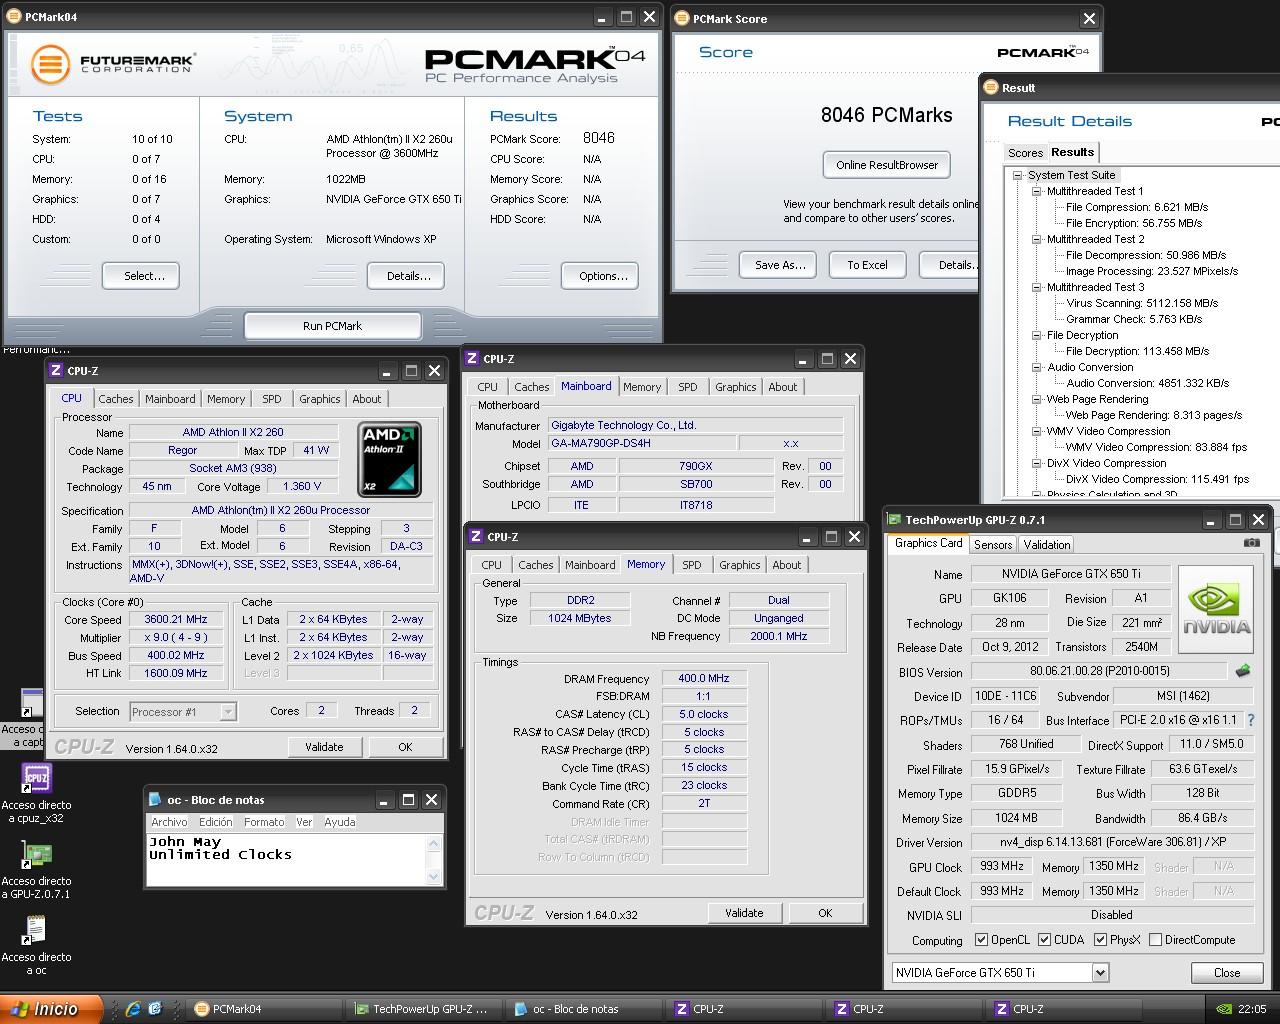Viewport: 1280px width, 1024px height.
Task: Open the Graphics tab in CPU-Z Mainboard window
Action: (x=736, y=387)
